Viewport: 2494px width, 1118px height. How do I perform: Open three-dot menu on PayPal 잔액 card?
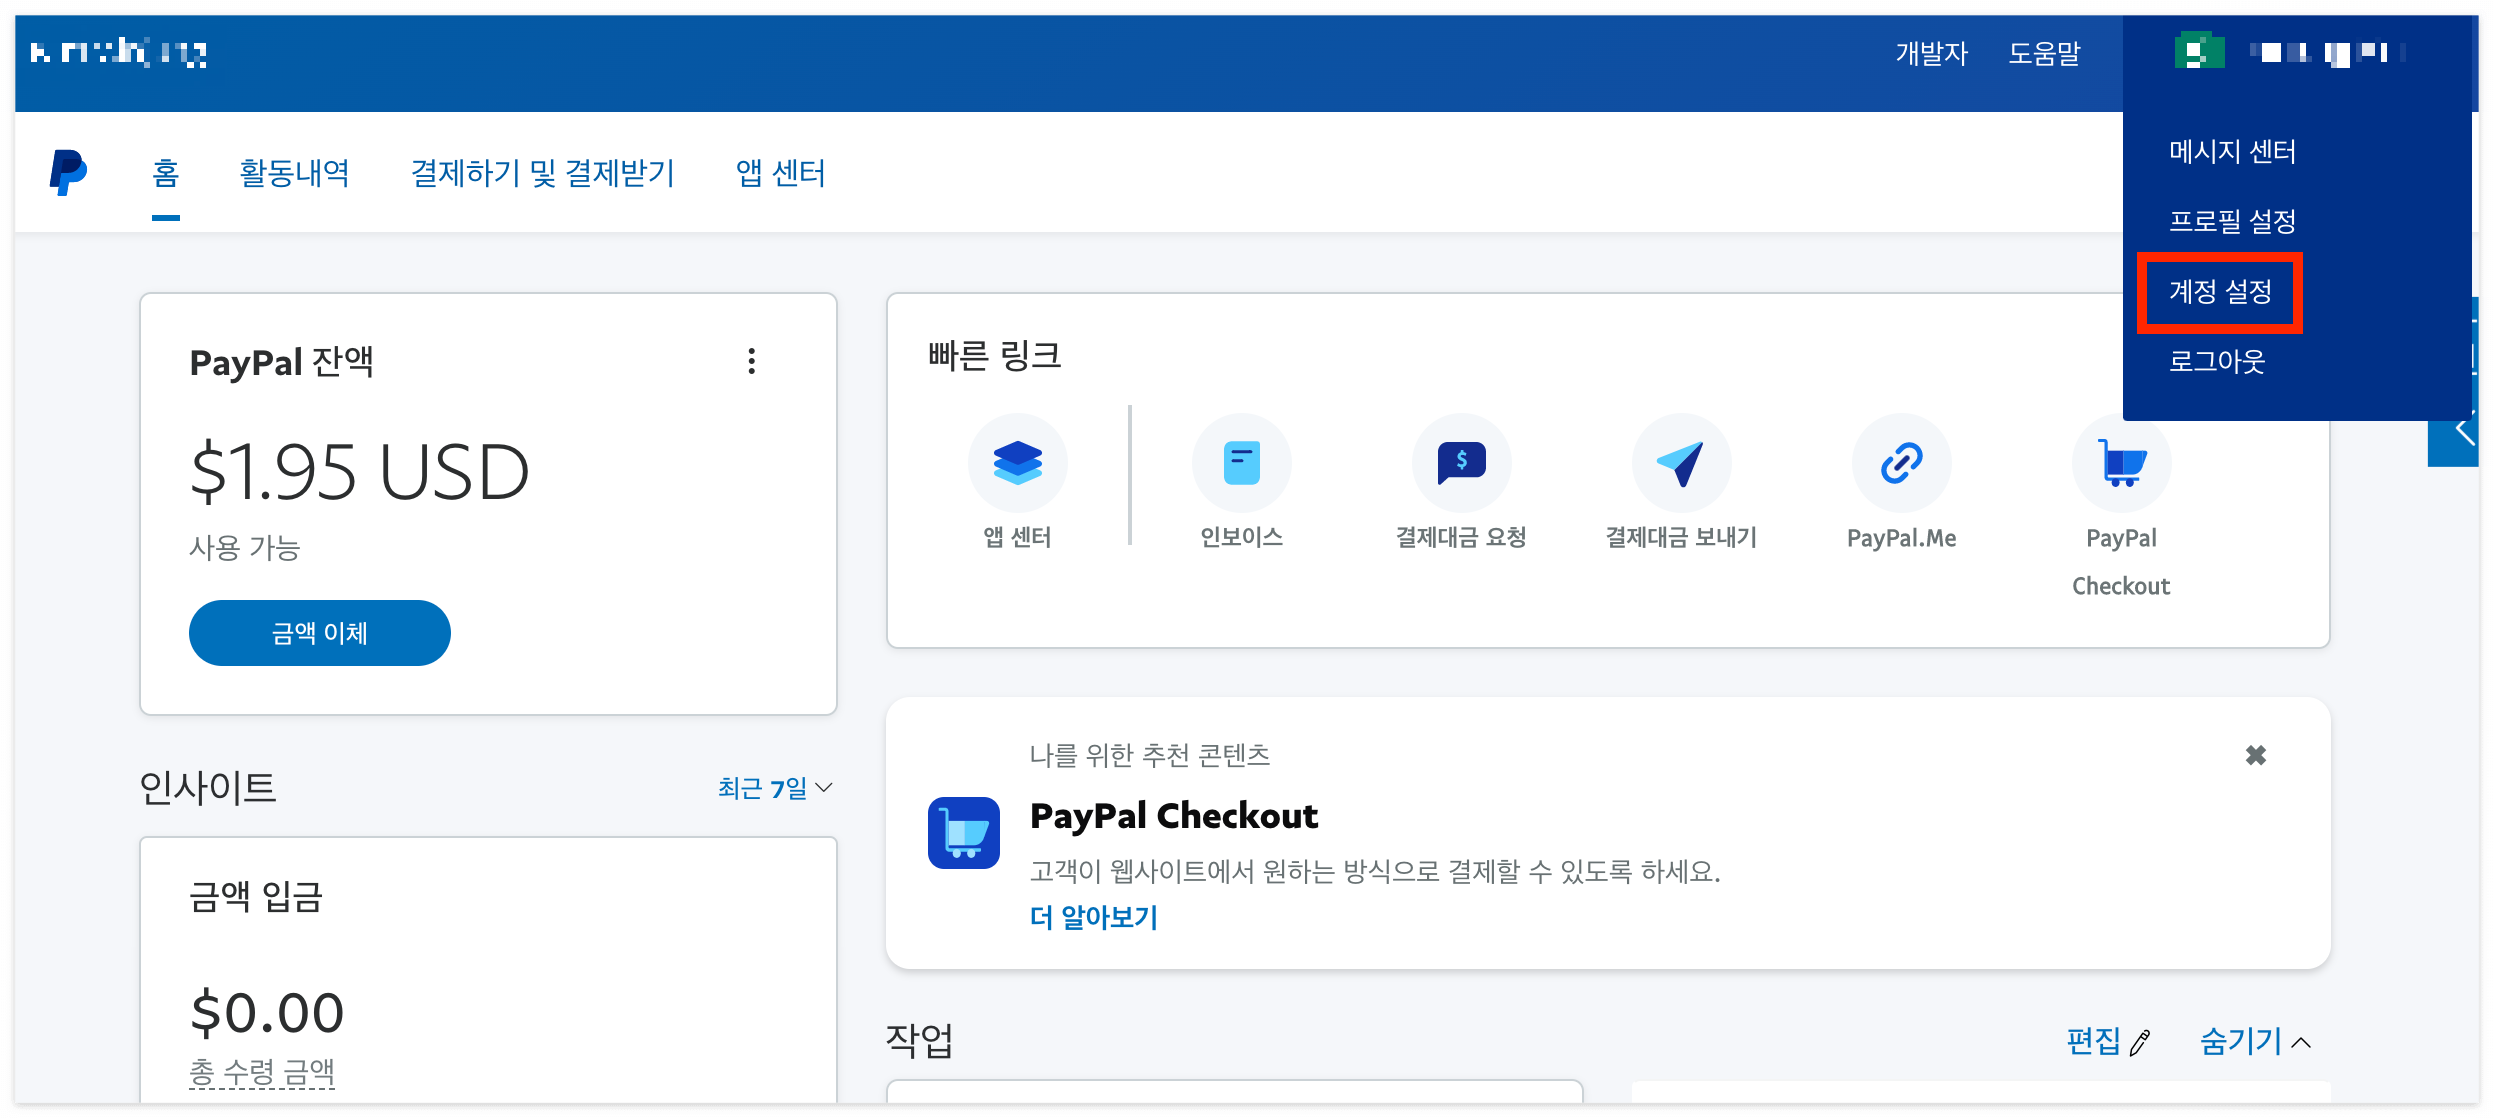click(x=752, y=361)
